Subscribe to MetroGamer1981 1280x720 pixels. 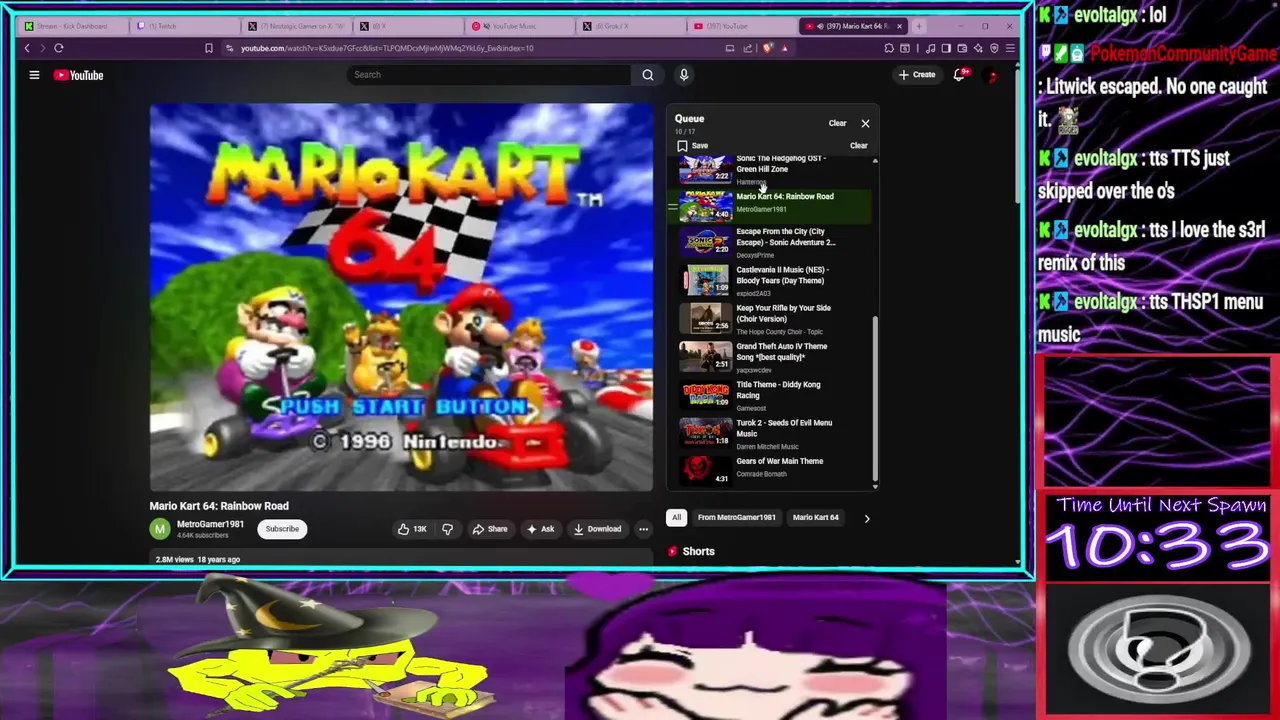pyautogui.click(x=282, y=529)
